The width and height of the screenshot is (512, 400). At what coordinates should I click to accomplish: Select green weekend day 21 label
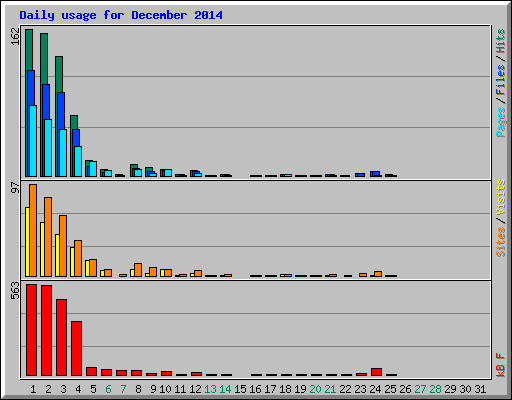pos(330,389)
